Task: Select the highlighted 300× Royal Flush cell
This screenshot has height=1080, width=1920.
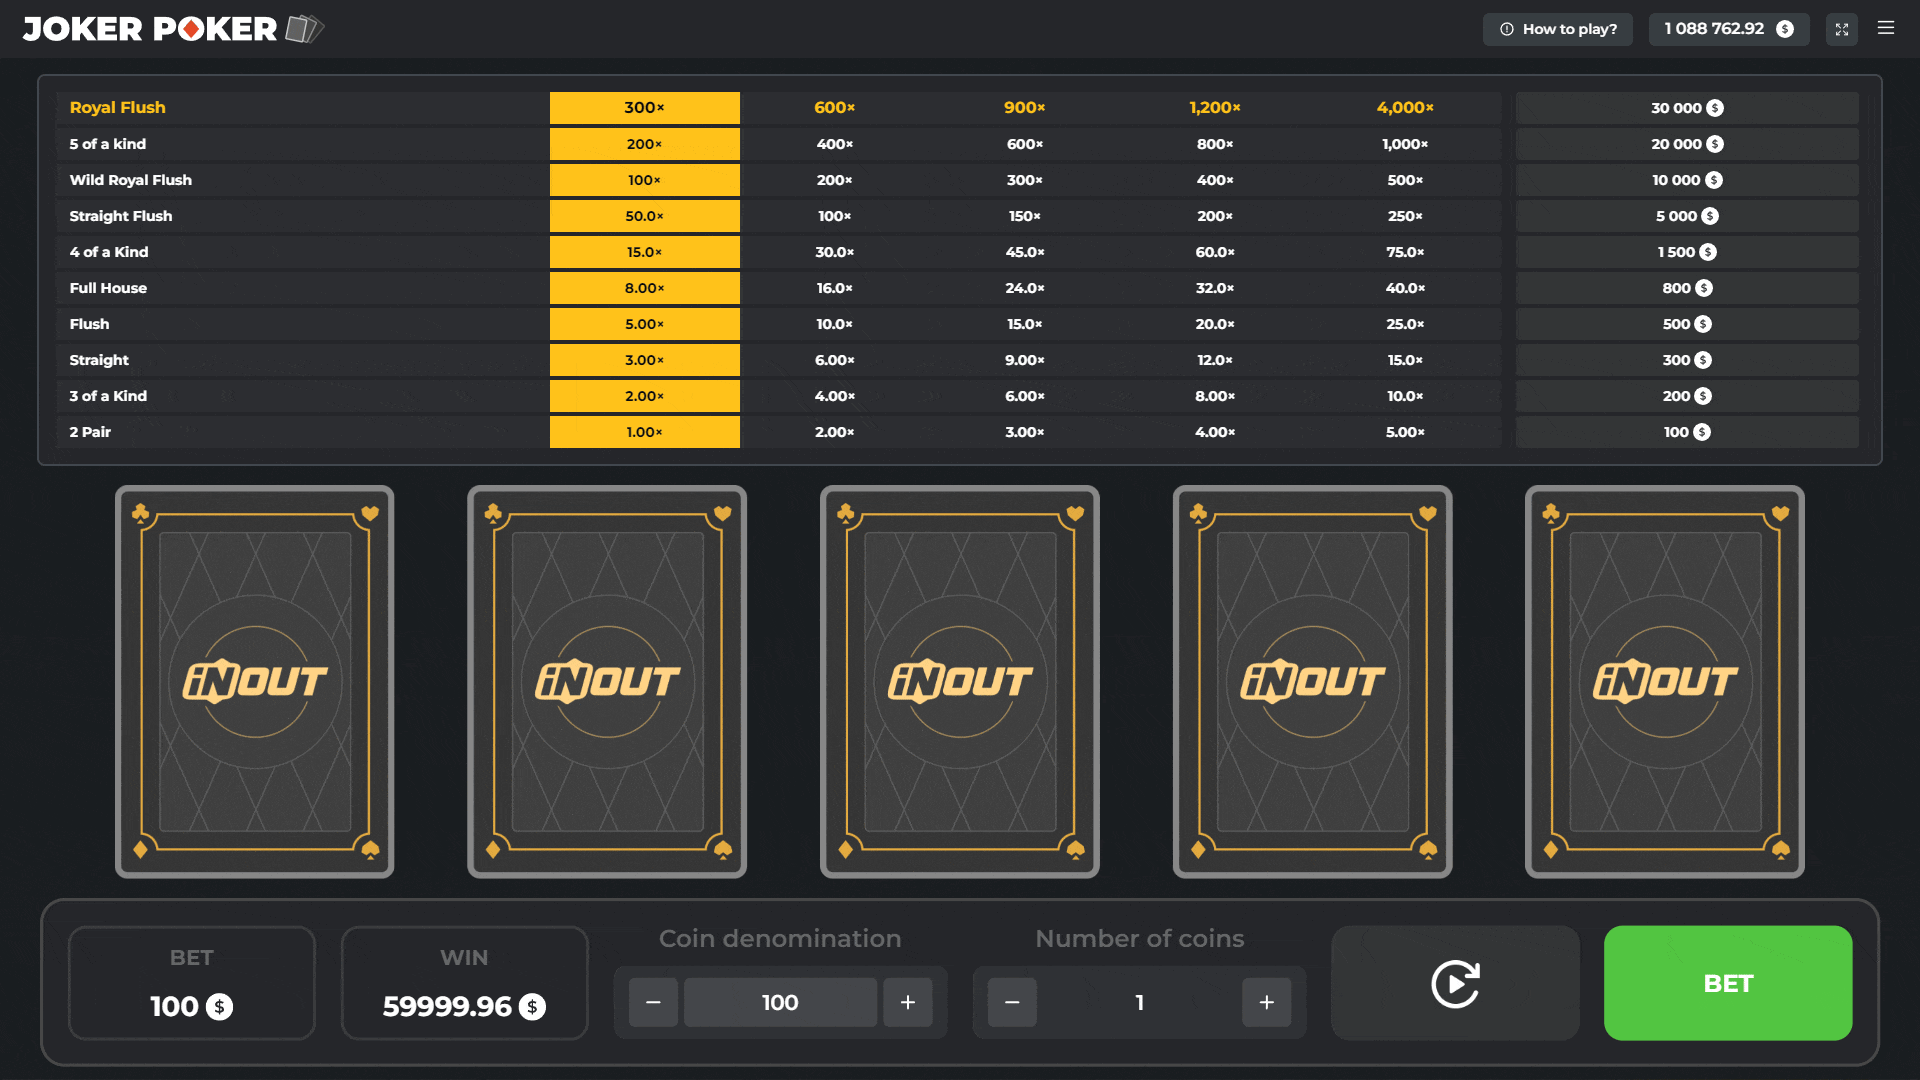Action: click(644, 108)
